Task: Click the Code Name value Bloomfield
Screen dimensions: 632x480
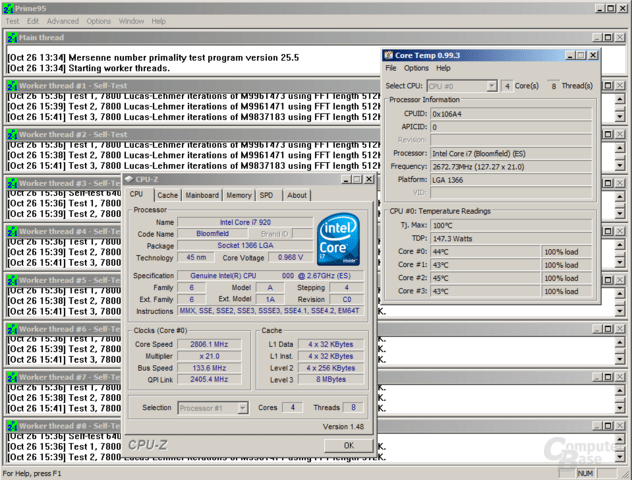Action: tap(212, 234)
